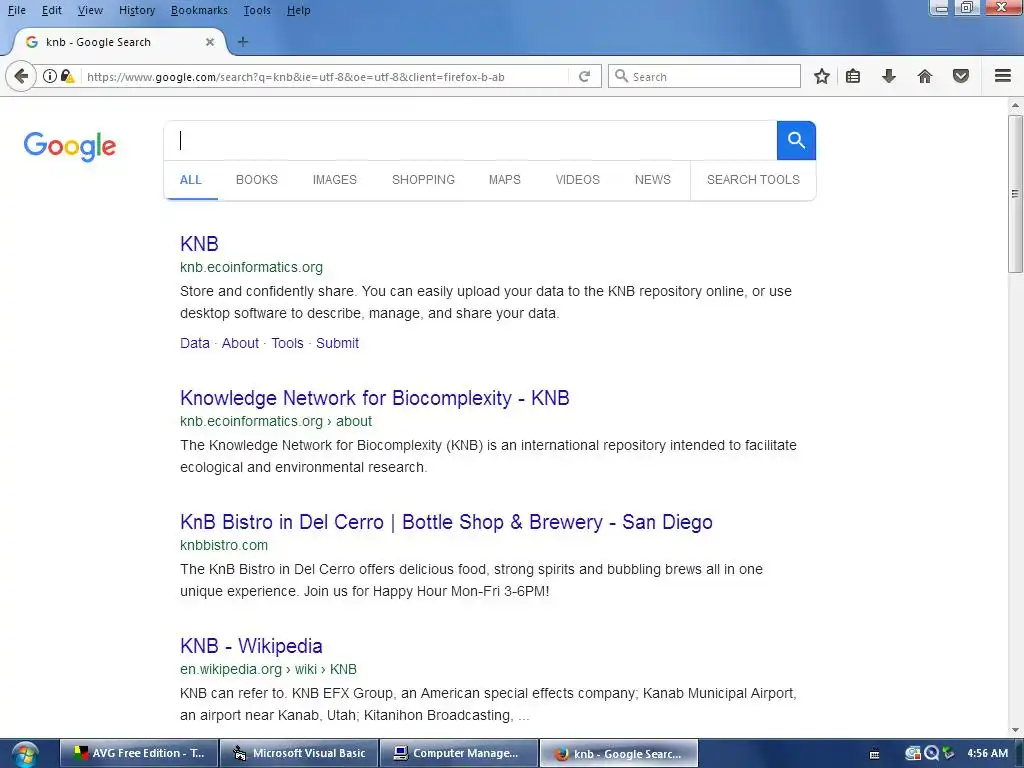Open the Windows Start orb
Viewport: 1024px width, 768px height.
pyautogui.click(x=24, y=754)
